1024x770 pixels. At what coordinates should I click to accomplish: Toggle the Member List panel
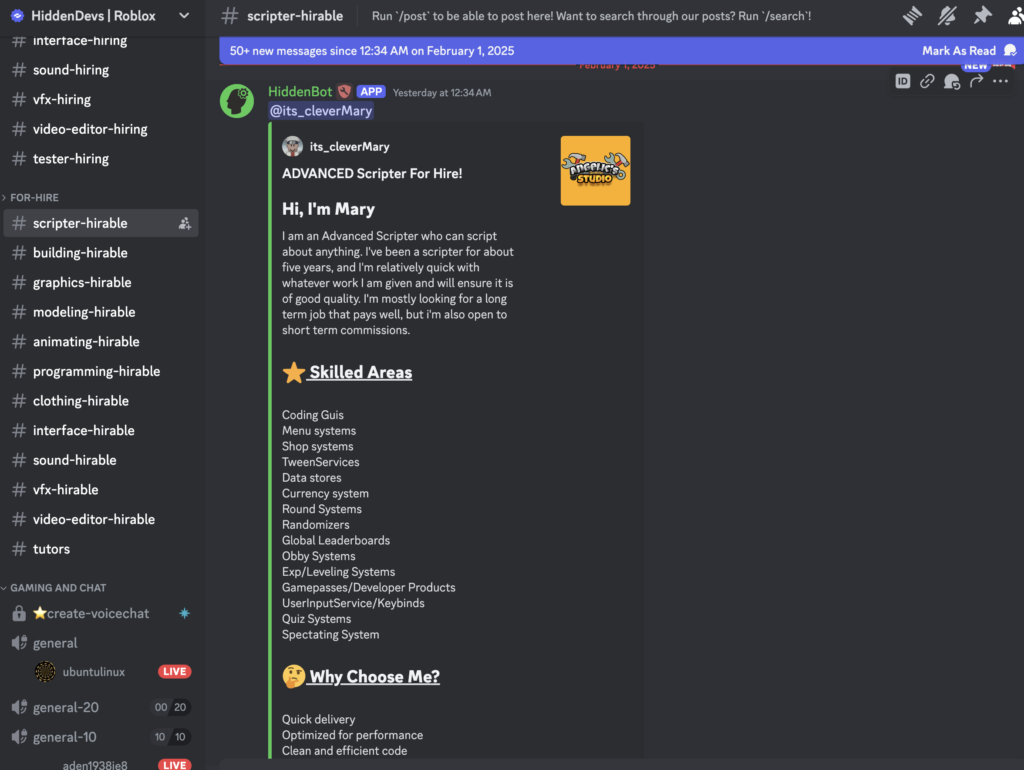point(1014,16)
